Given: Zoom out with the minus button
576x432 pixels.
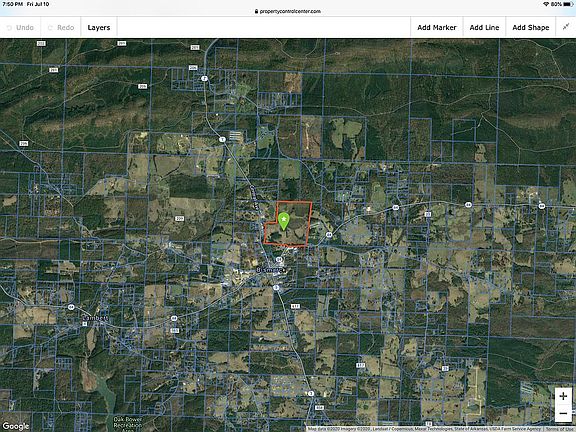Looking at the screenshot, I should point(563,413).
